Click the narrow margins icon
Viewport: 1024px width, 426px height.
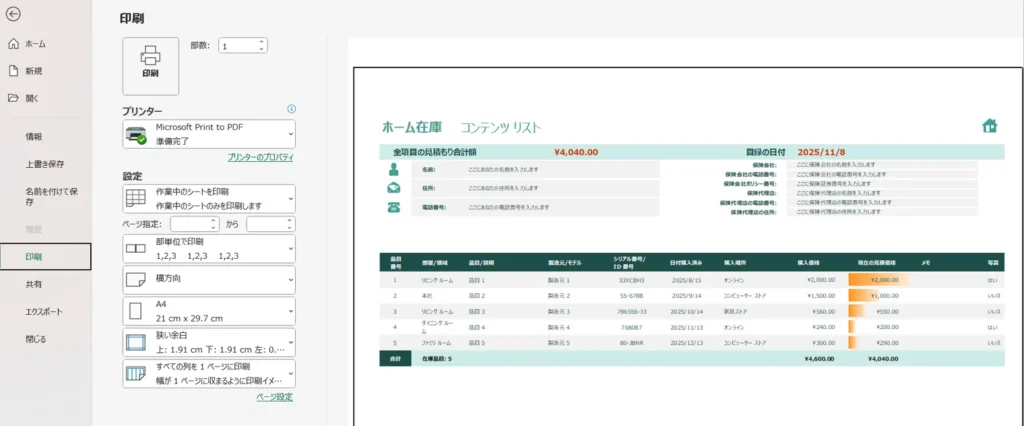coord(136,342)
